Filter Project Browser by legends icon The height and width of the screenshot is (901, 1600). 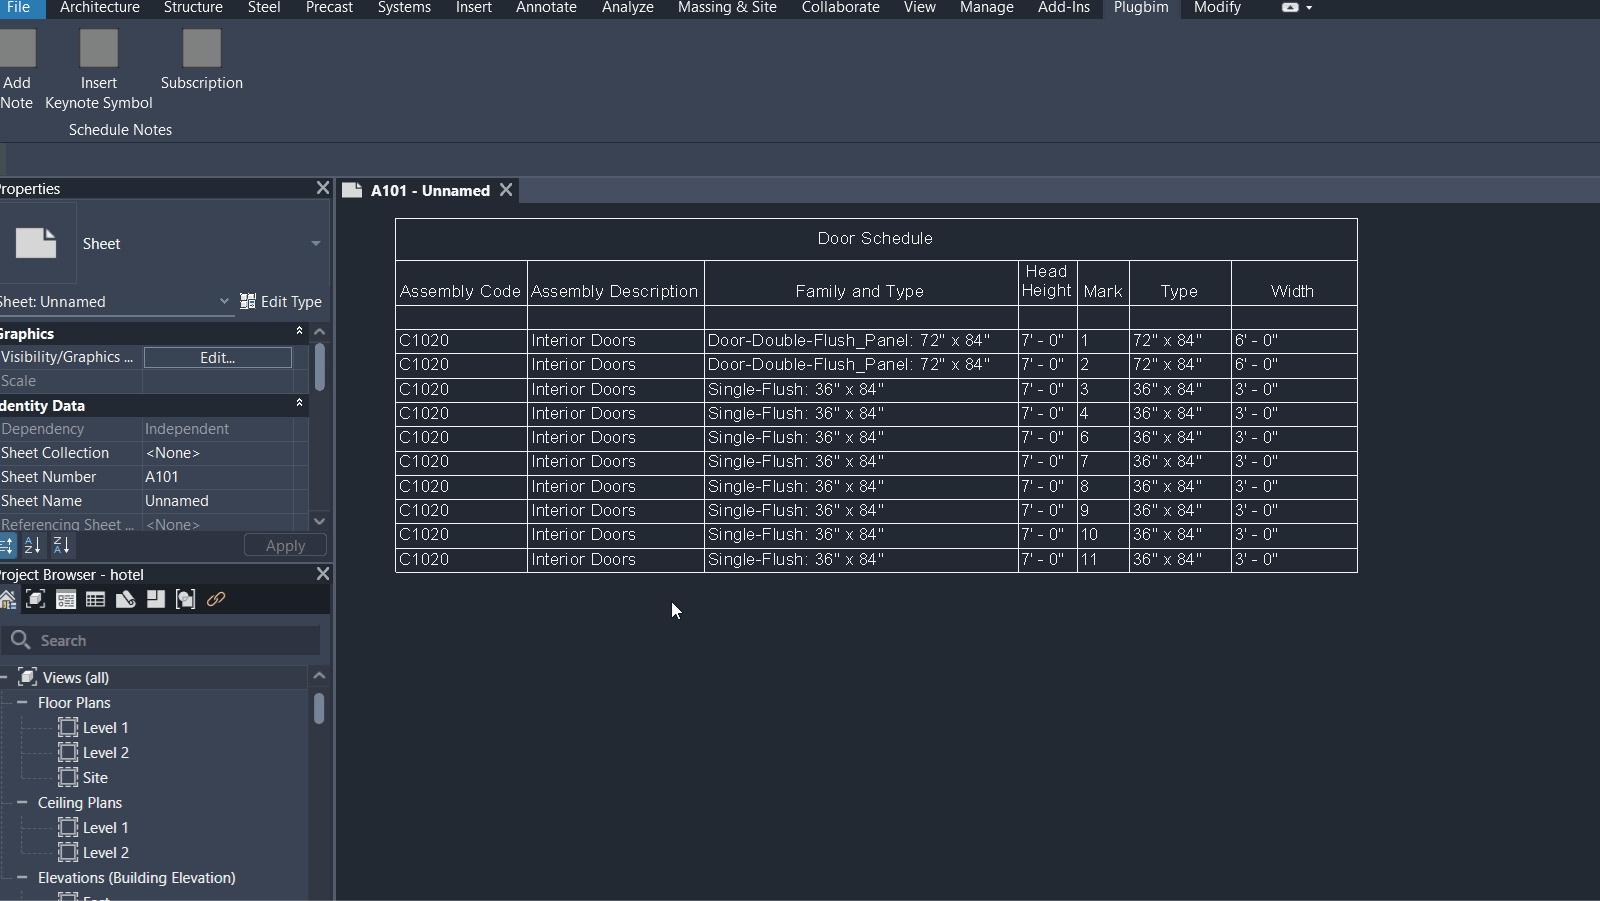click(x=66, y=599)
